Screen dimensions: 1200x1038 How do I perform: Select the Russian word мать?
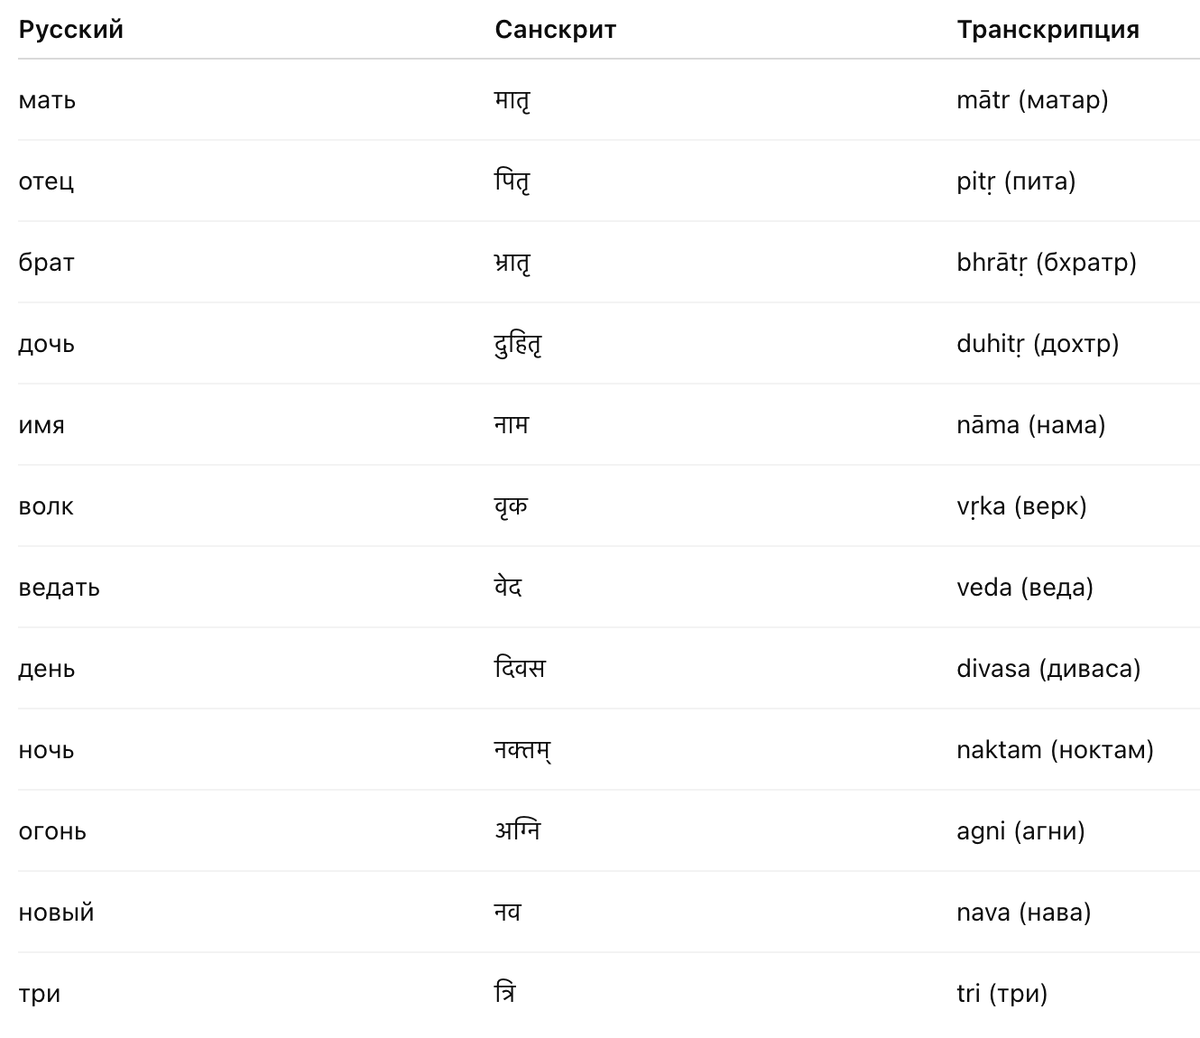tap(47, 100)
